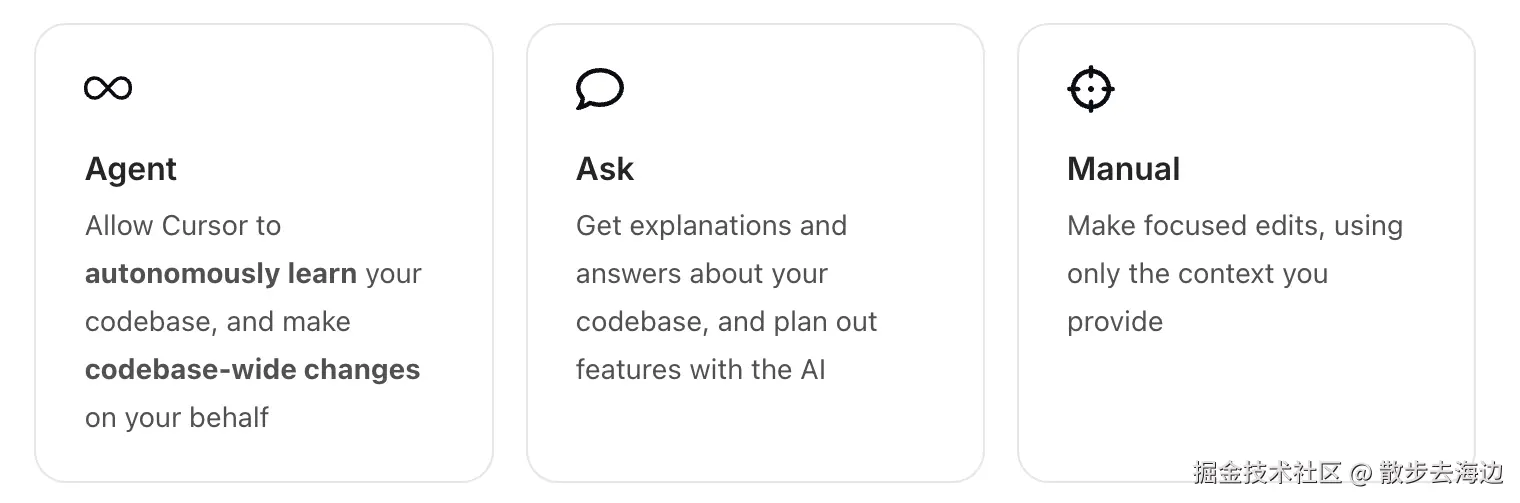The image size is (1520, 503).
Task: Select the Manual heading
Action: point(1124,169)
